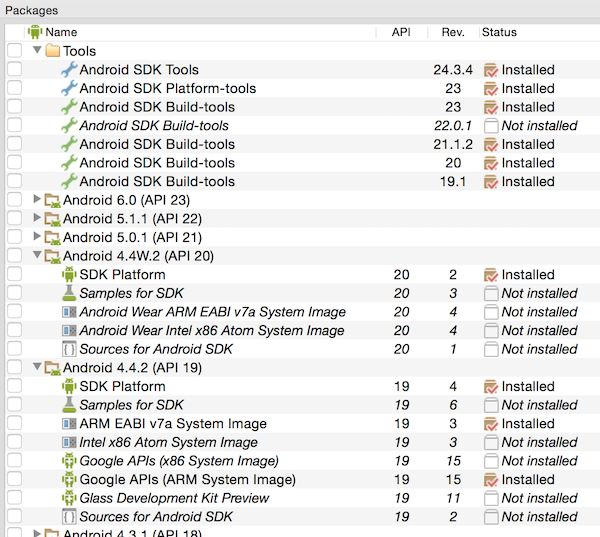The width and height of the screenshot is (600, 537).
Task: Click revision 21.1.2 of Android SDK Build-tools
Action: point(453,144)
